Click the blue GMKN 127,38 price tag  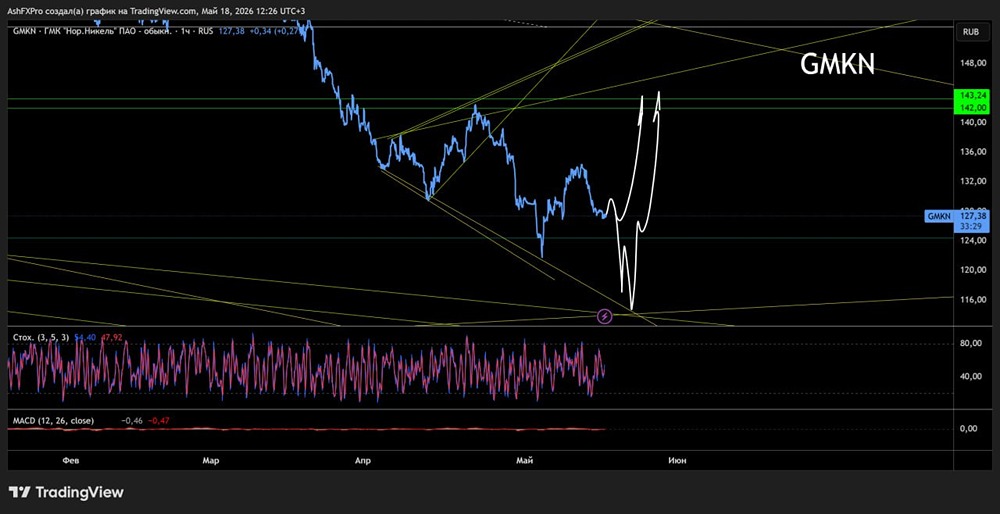coord(957,217)
